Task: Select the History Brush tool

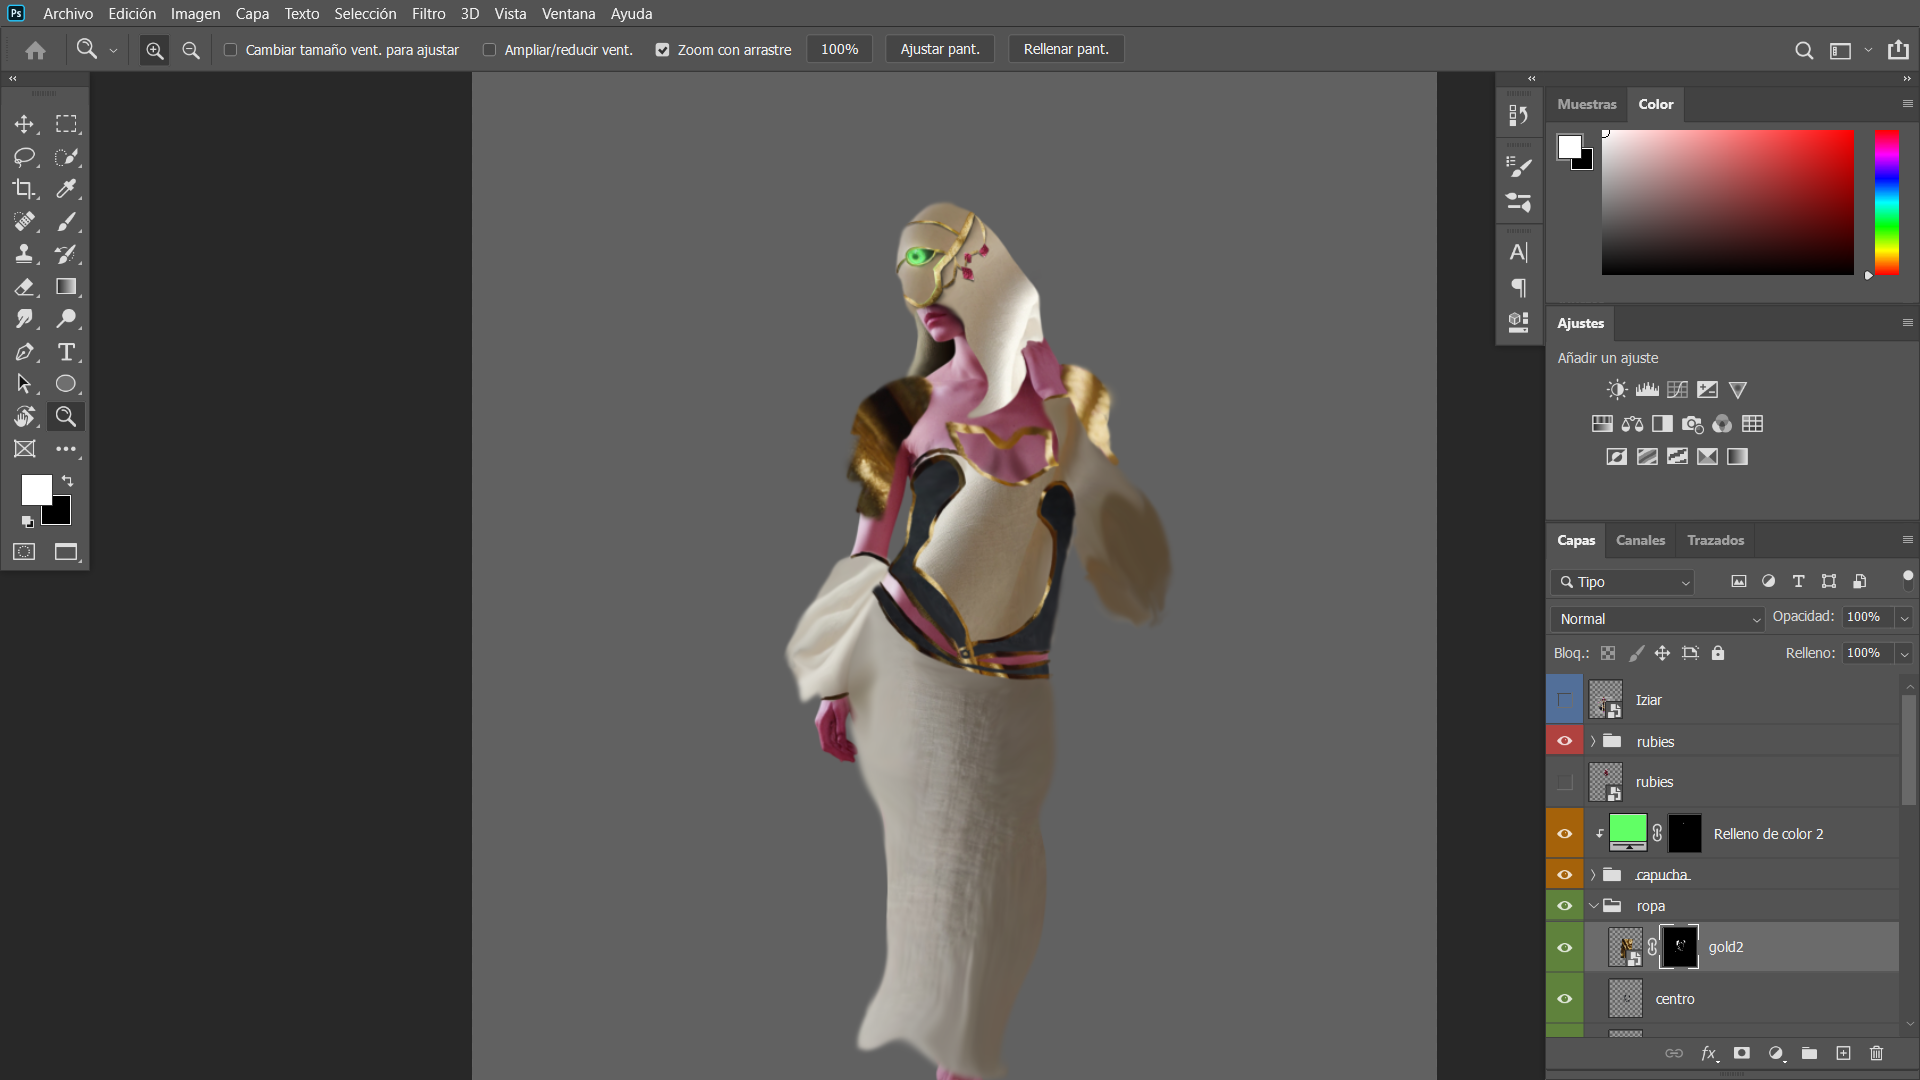Action: (66, 254)
